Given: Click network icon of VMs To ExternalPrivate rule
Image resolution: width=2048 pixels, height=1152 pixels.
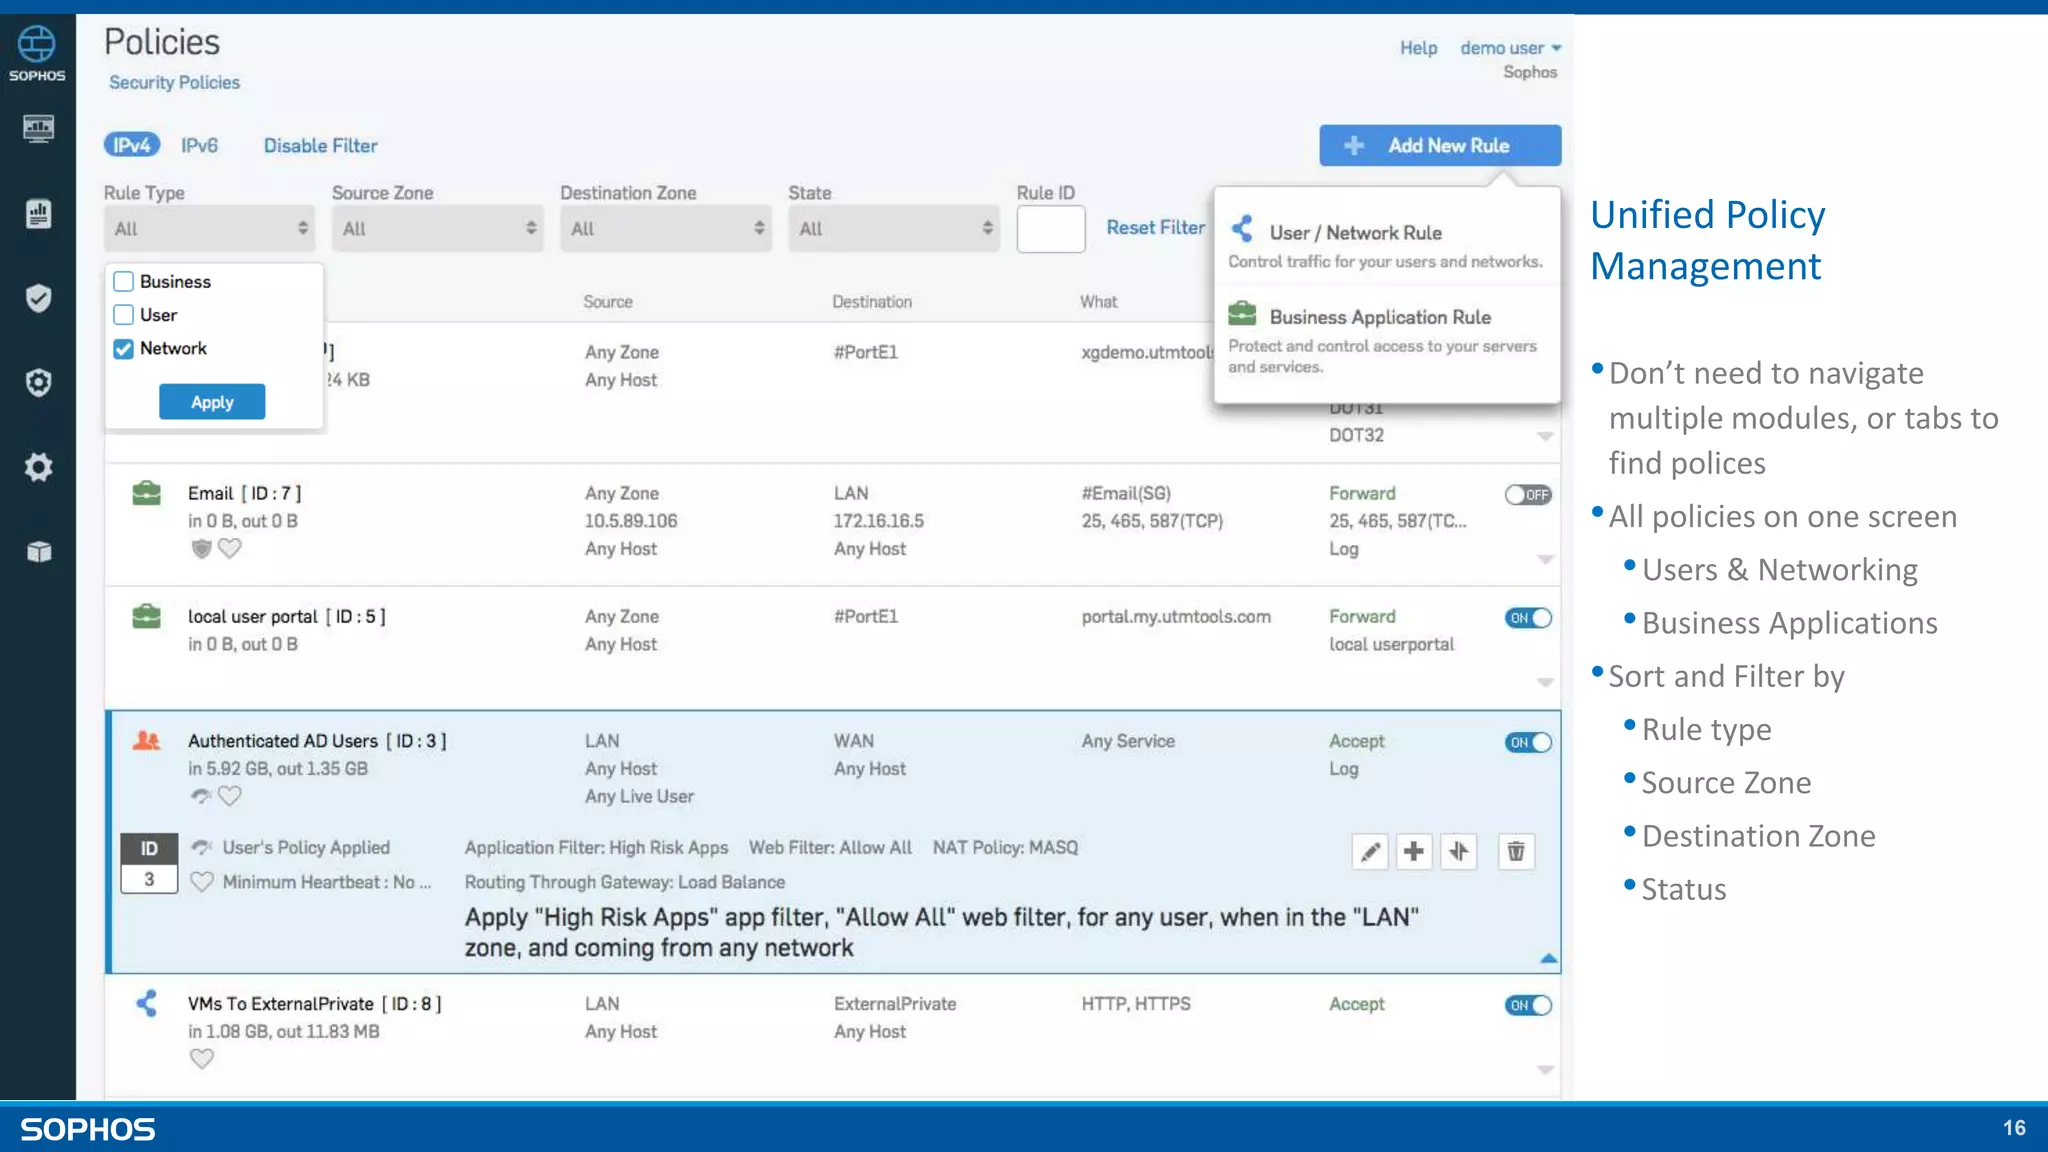Looking at the screenshot, I should 147,1003.
